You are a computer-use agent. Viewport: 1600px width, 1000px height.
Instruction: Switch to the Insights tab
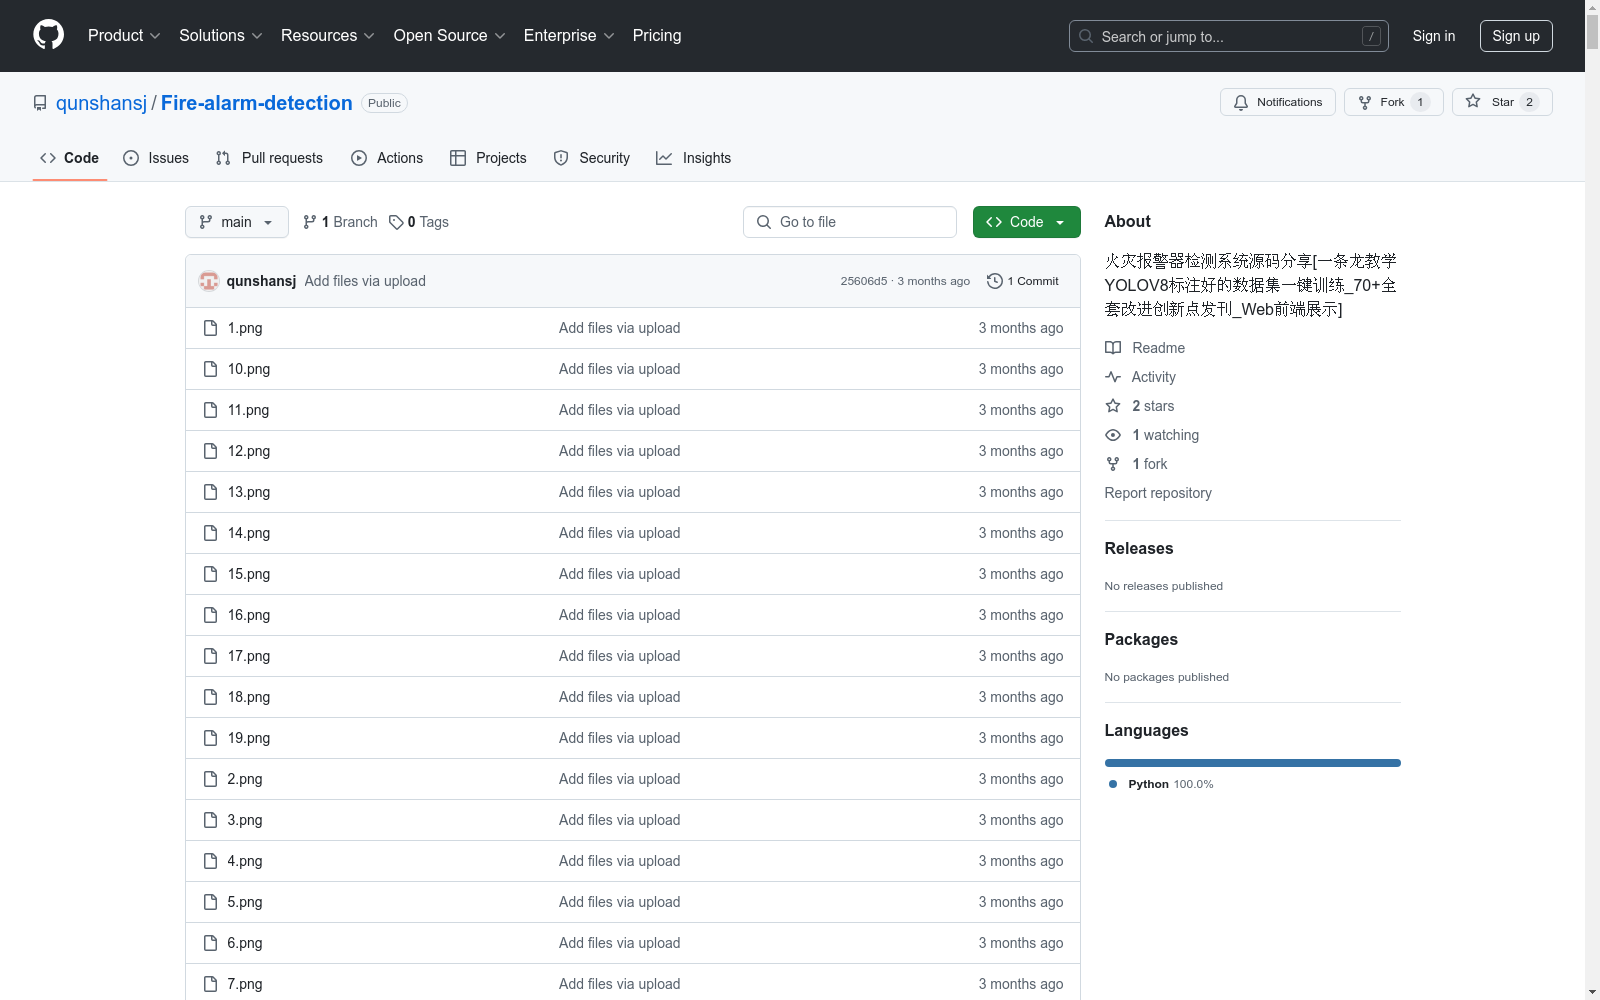click(x=694, y=158)
